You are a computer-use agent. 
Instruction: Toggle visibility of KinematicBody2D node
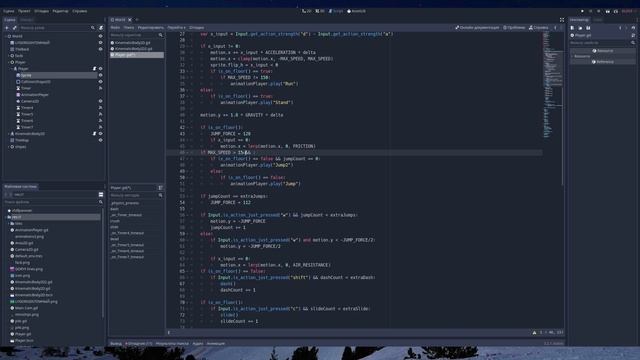pos(100,133)
